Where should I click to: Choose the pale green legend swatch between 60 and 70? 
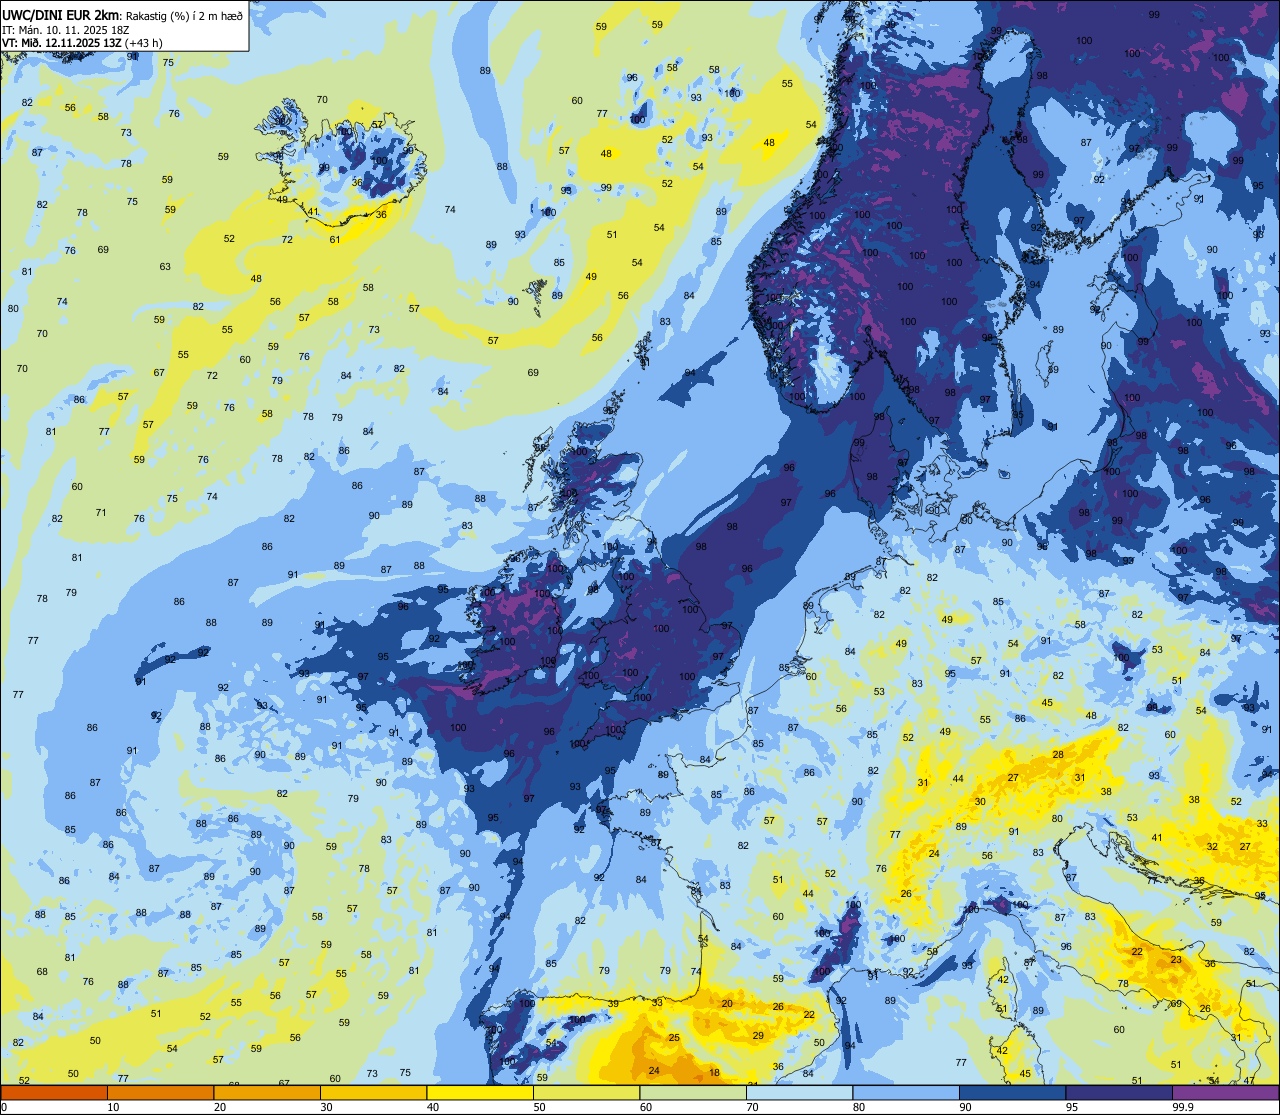693,1092
